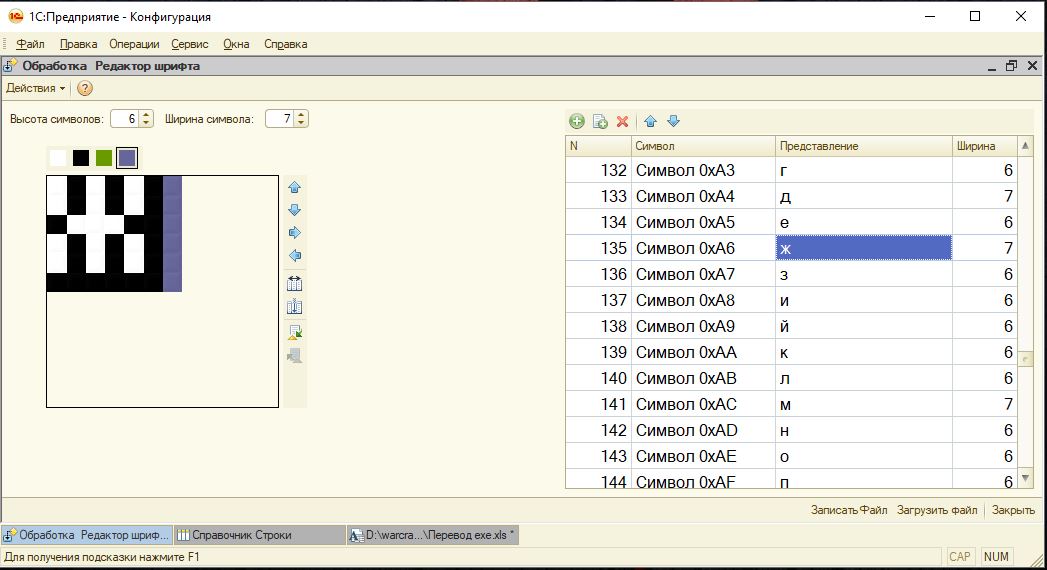Sort by the N column header
The width and height of the screenshot is (1047, 570).
click(x=598, y=146)
